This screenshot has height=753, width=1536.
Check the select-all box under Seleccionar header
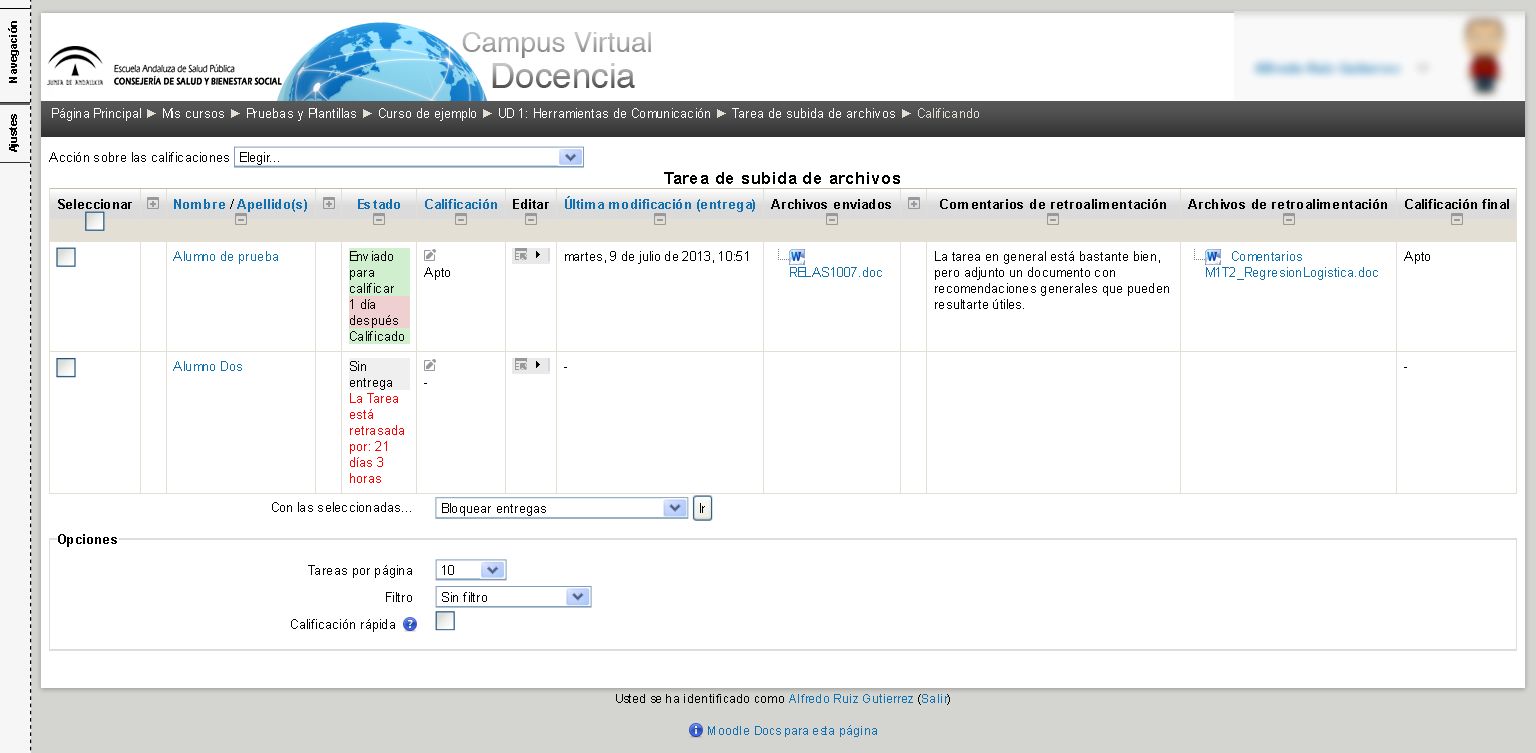[x=95, y=222]
